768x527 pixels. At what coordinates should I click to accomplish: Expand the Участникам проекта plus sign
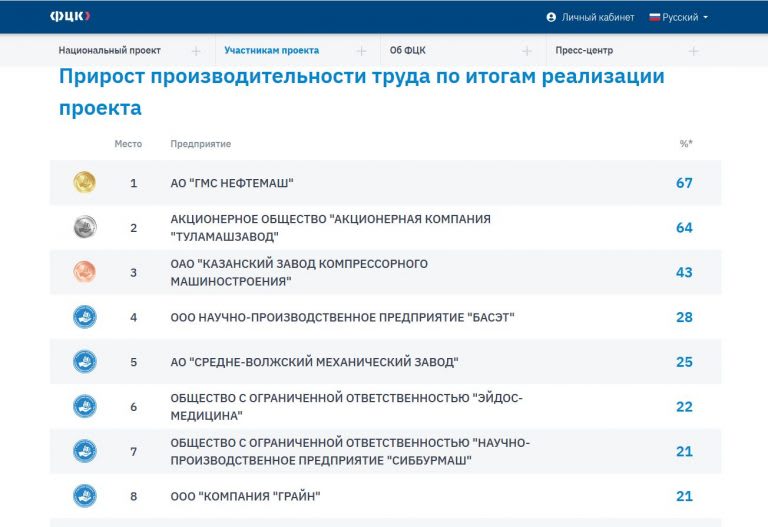[361, 51]
